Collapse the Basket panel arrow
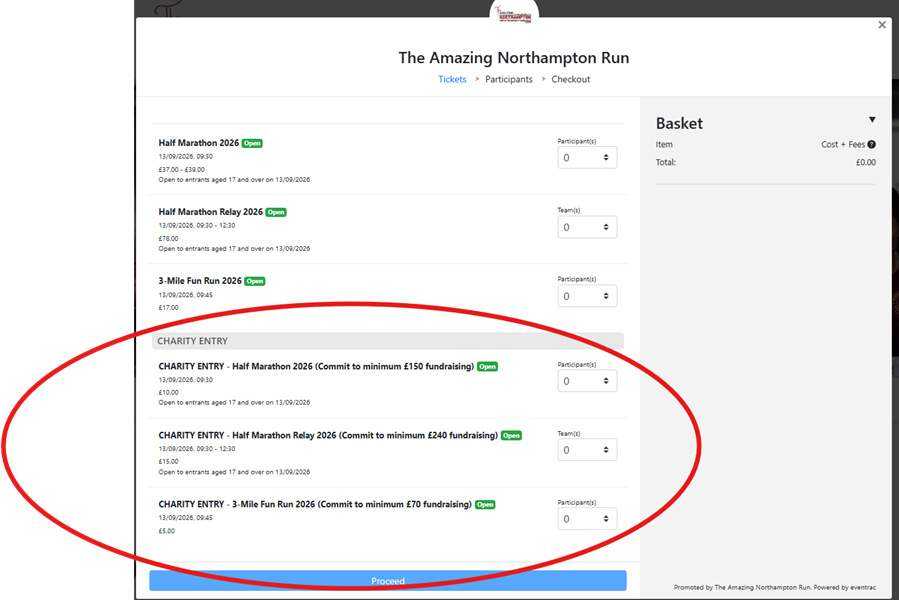The height and width of the screenshot is (600, 899). 872,120
